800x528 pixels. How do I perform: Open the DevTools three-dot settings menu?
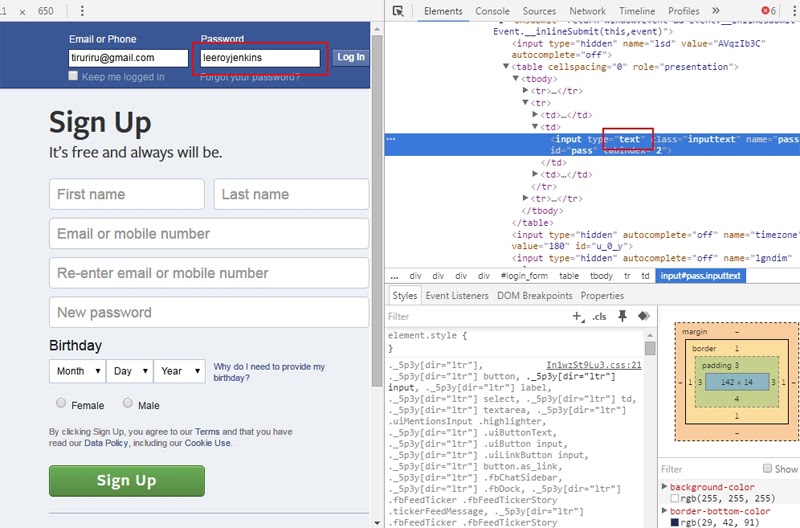tap(792, 11)
